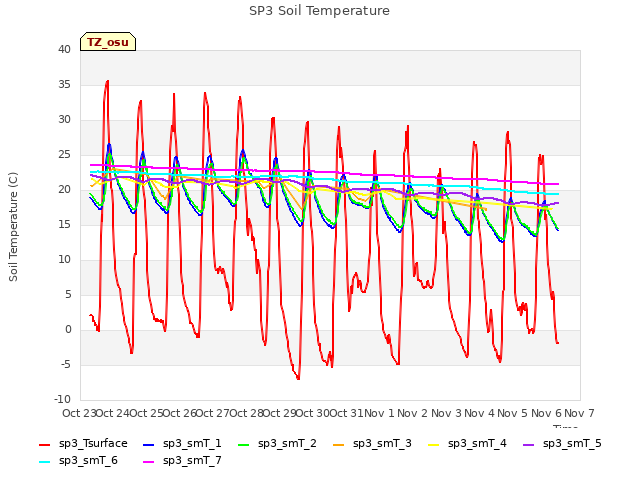Click the Oct 25 x-axis tick label

point(146,413)
